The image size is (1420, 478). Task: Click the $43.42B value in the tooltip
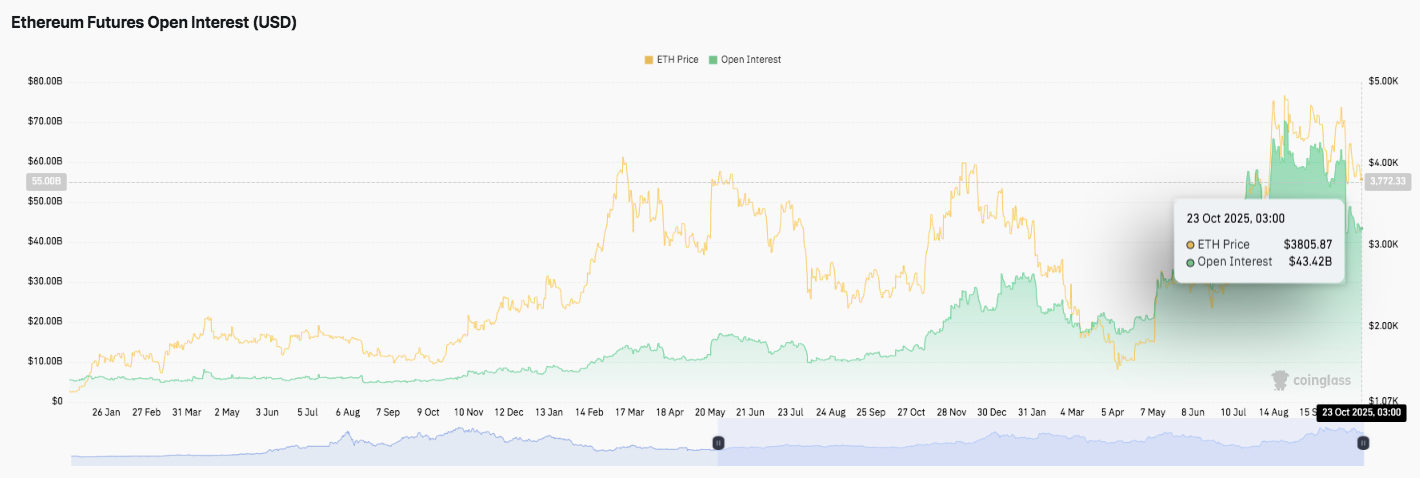click(1308, 262)
